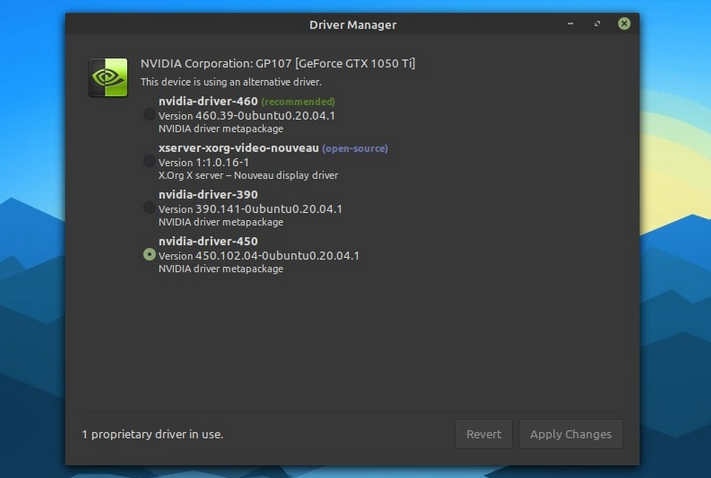Click the nvidia-driver-460 name text
The width and height of the screenshot is (711, 478).
pyautogui.click(x=208, y=101)
